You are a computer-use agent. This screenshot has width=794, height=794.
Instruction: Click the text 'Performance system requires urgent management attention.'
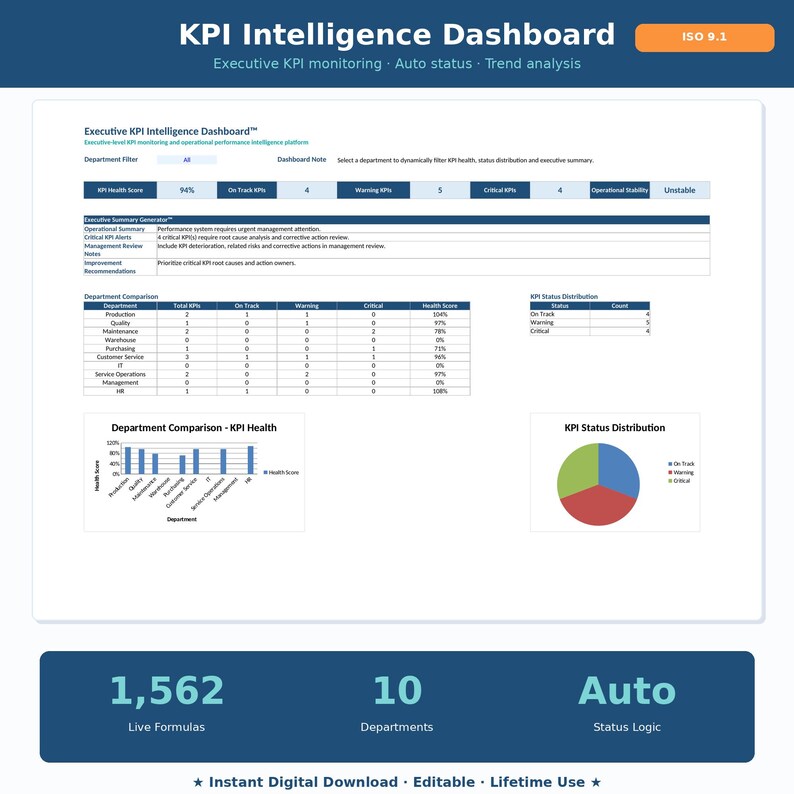pyautogui.click(x=239, y=229)
